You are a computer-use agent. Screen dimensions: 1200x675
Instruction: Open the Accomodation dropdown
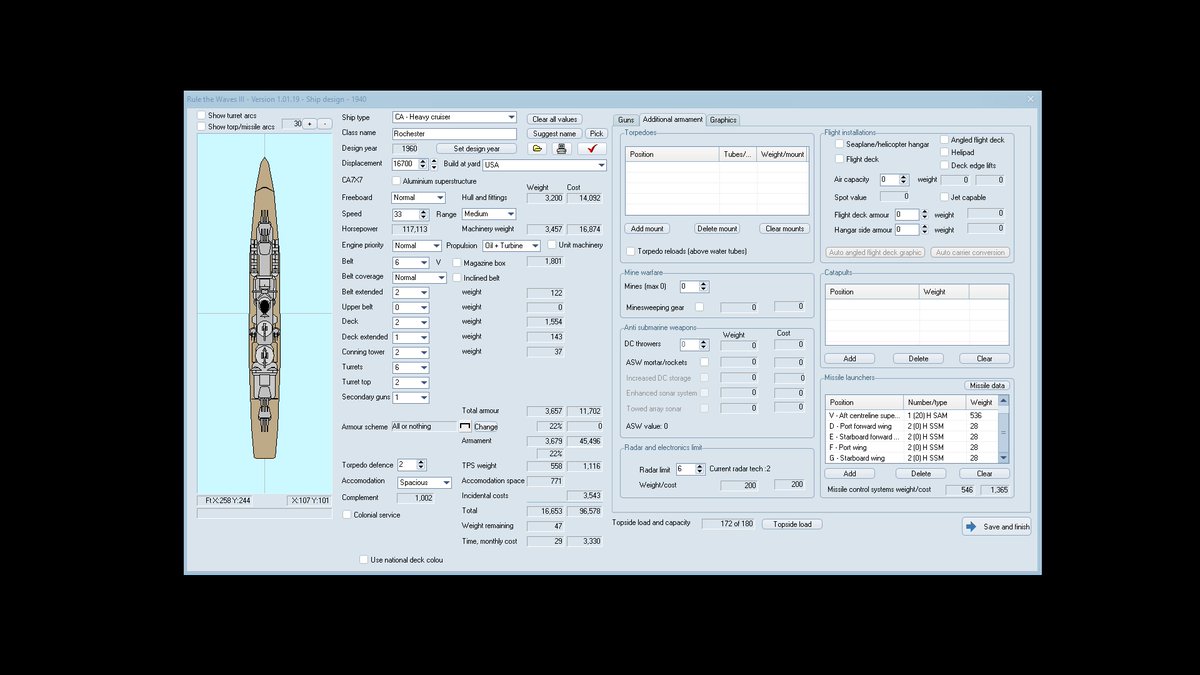tap(446, 483)
